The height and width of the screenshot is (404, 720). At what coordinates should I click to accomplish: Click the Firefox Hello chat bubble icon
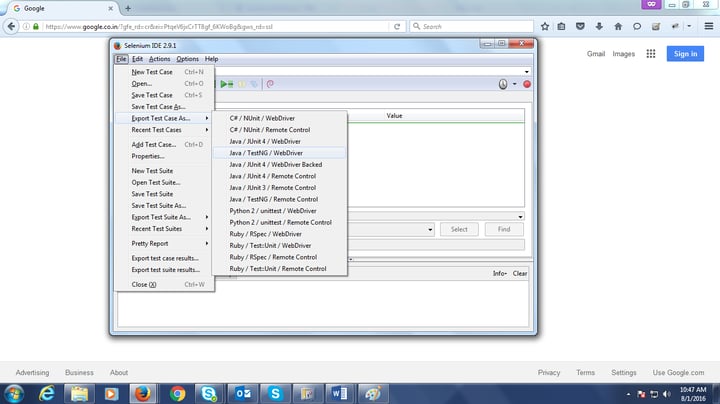click(637, 27)
